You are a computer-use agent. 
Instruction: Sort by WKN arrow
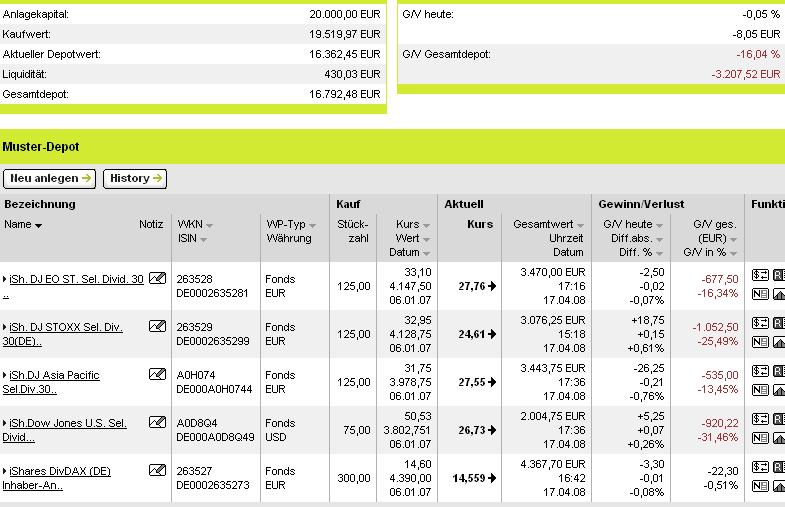tap(209, 226)
